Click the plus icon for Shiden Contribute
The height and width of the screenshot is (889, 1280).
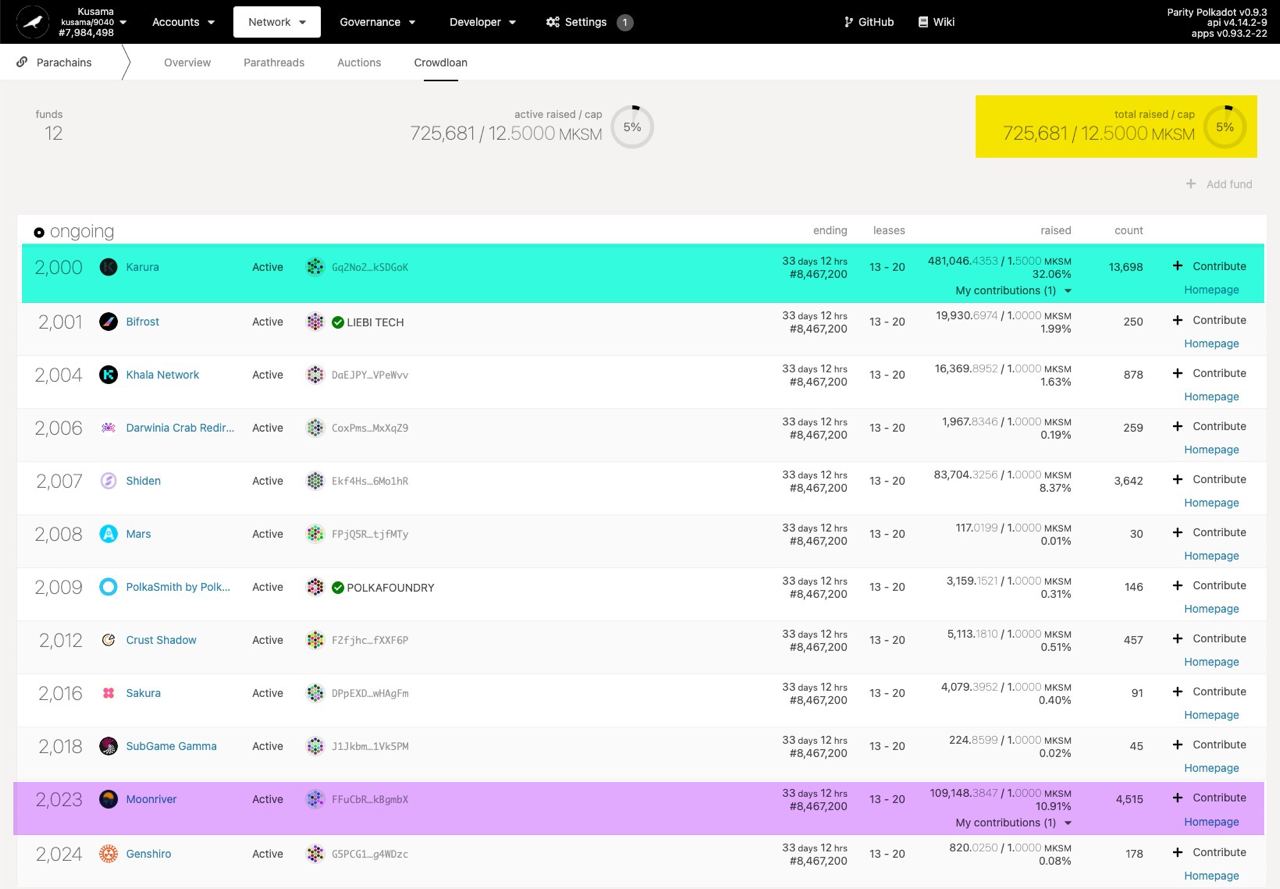1177,479
